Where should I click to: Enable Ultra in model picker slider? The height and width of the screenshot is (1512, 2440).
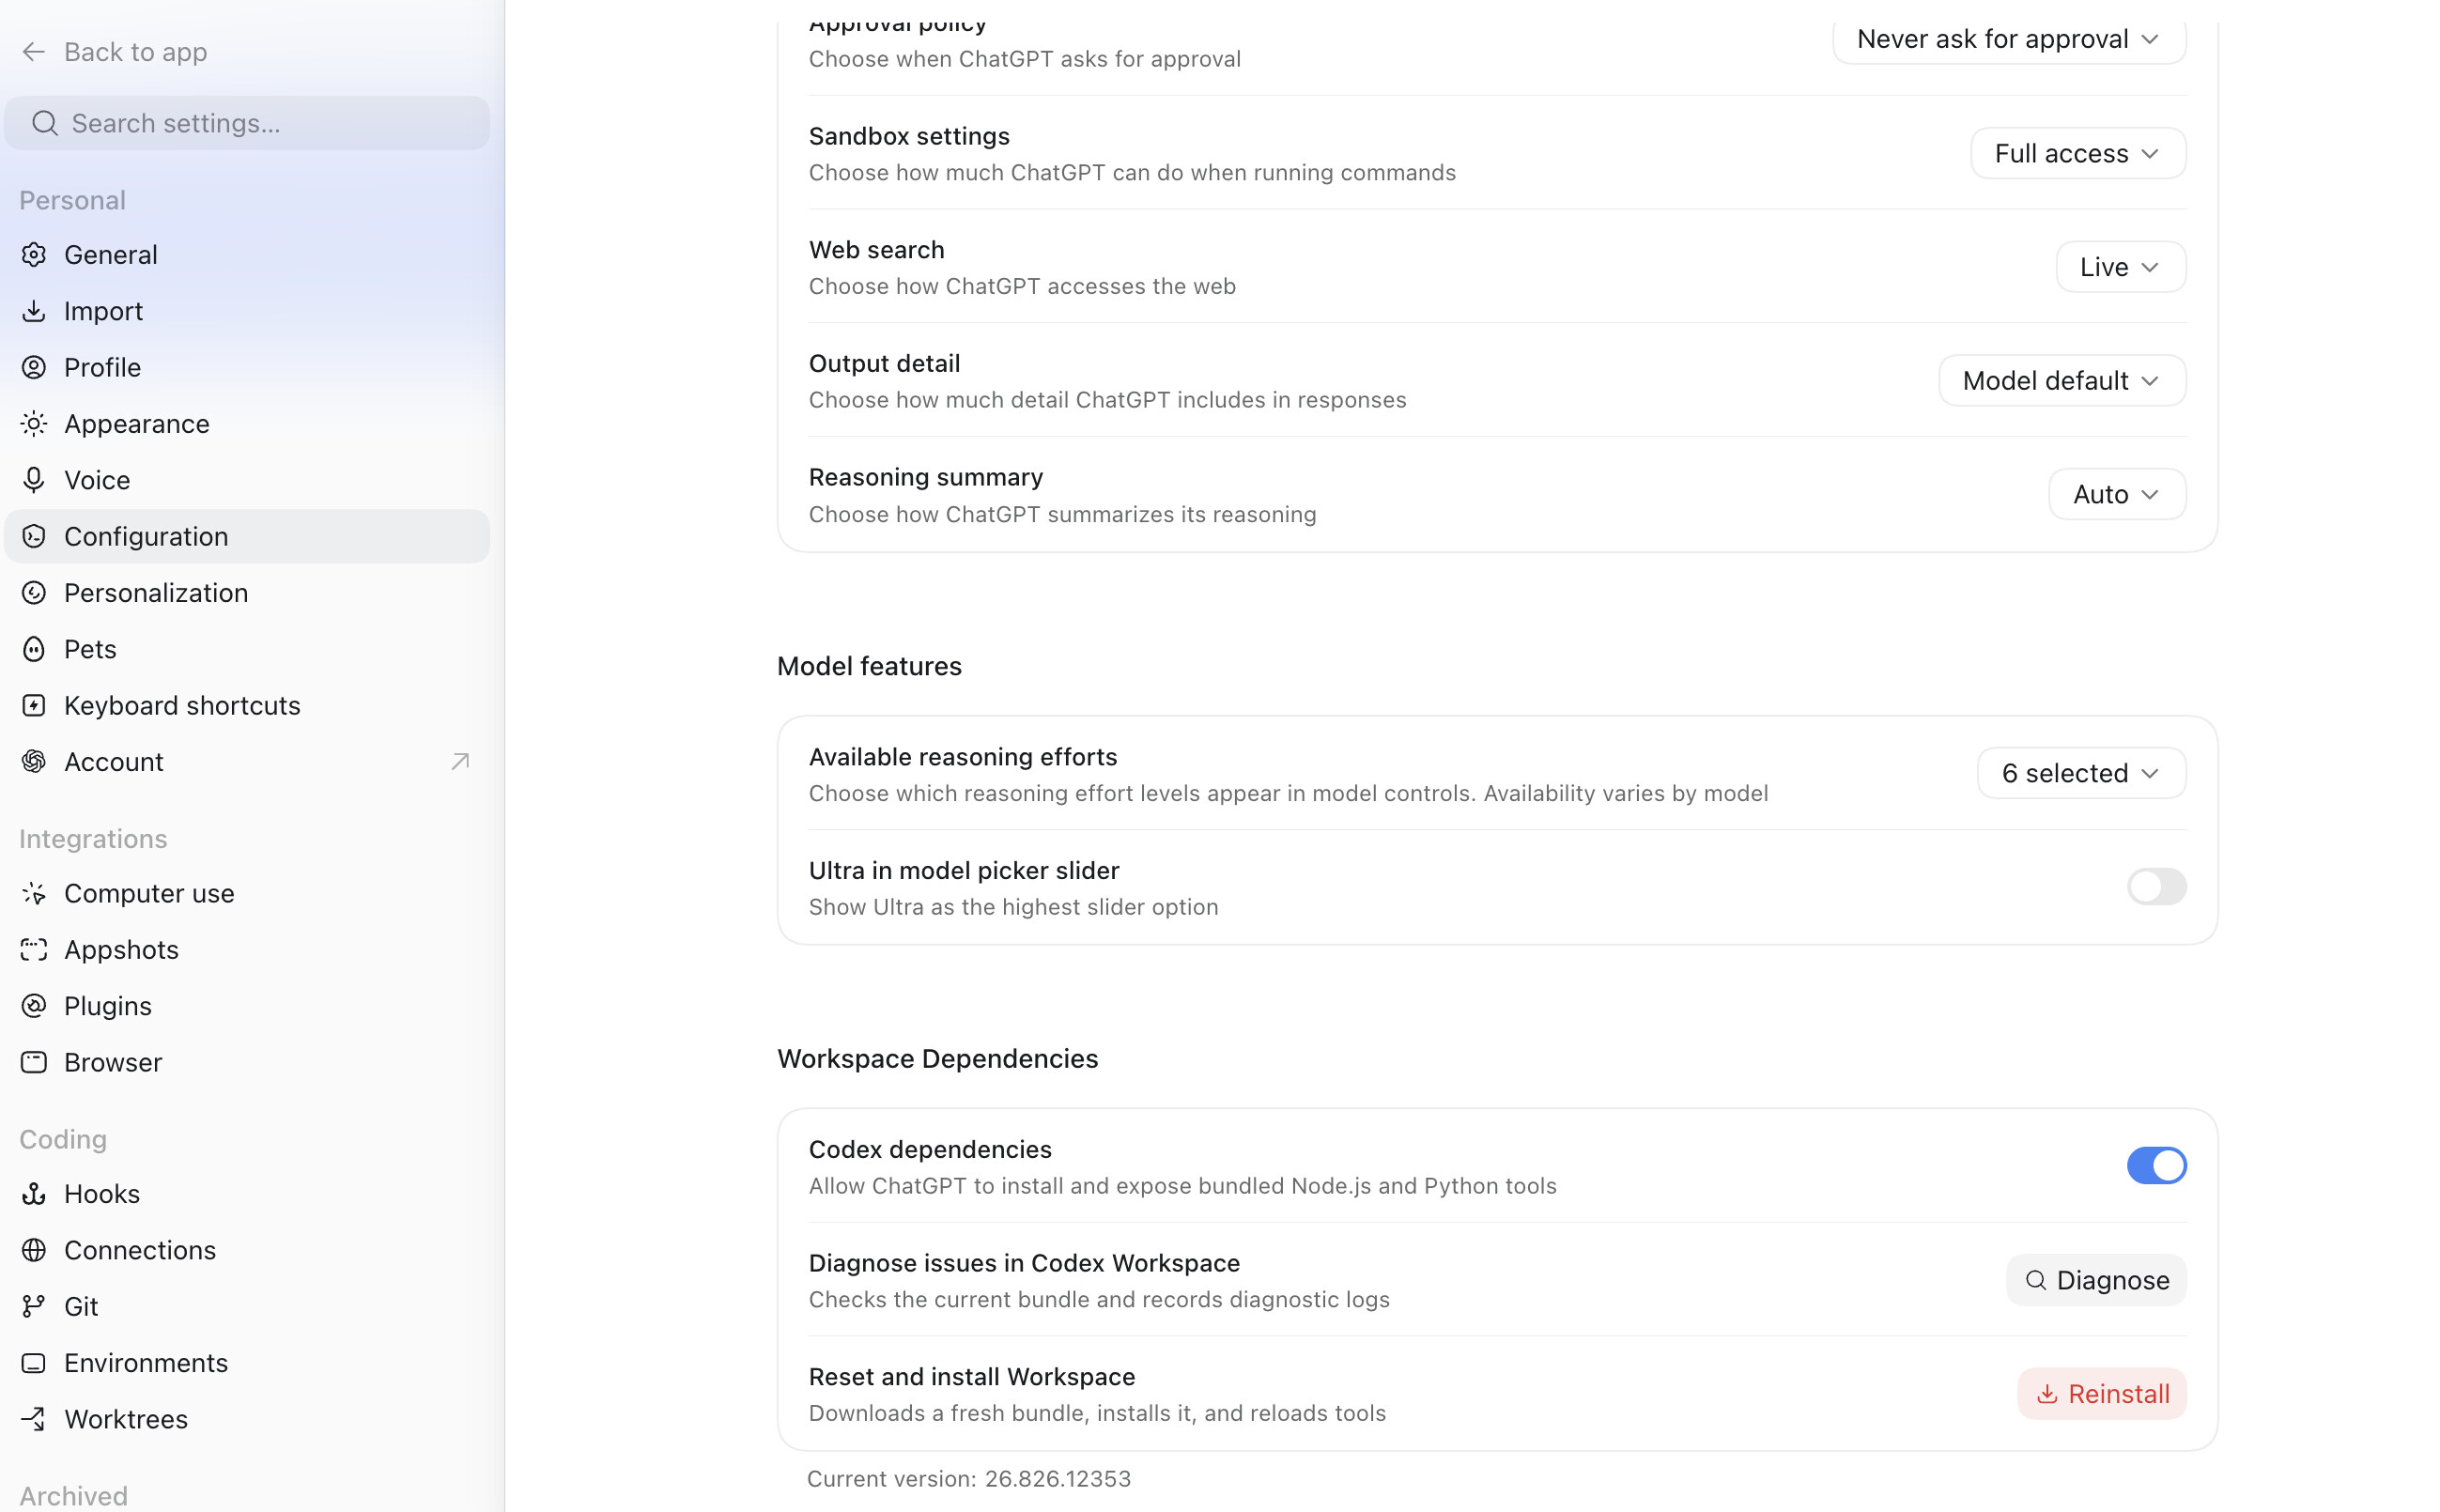[2156, 887]
